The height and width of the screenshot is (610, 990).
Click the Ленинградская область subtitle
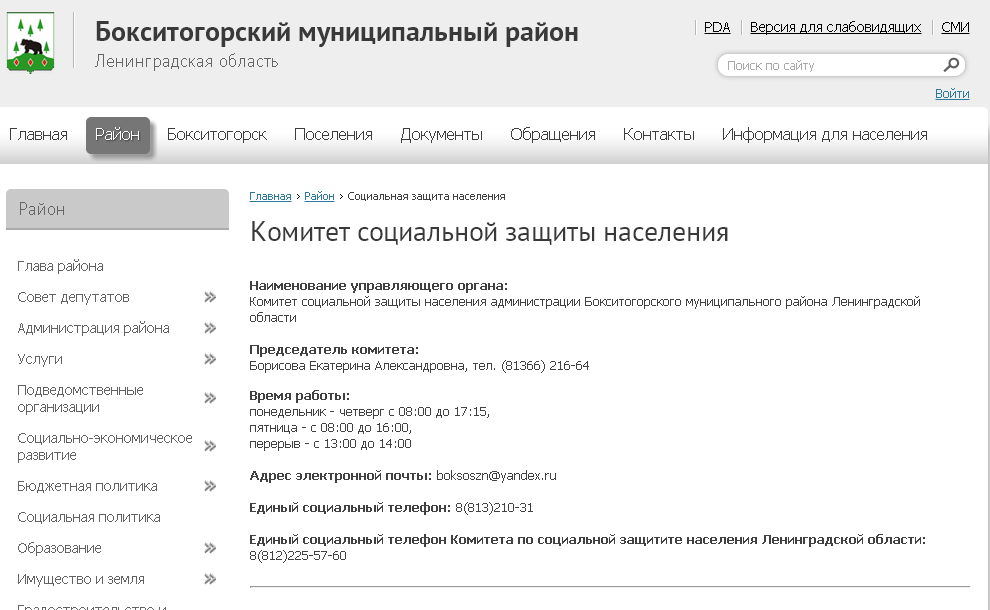187,62
